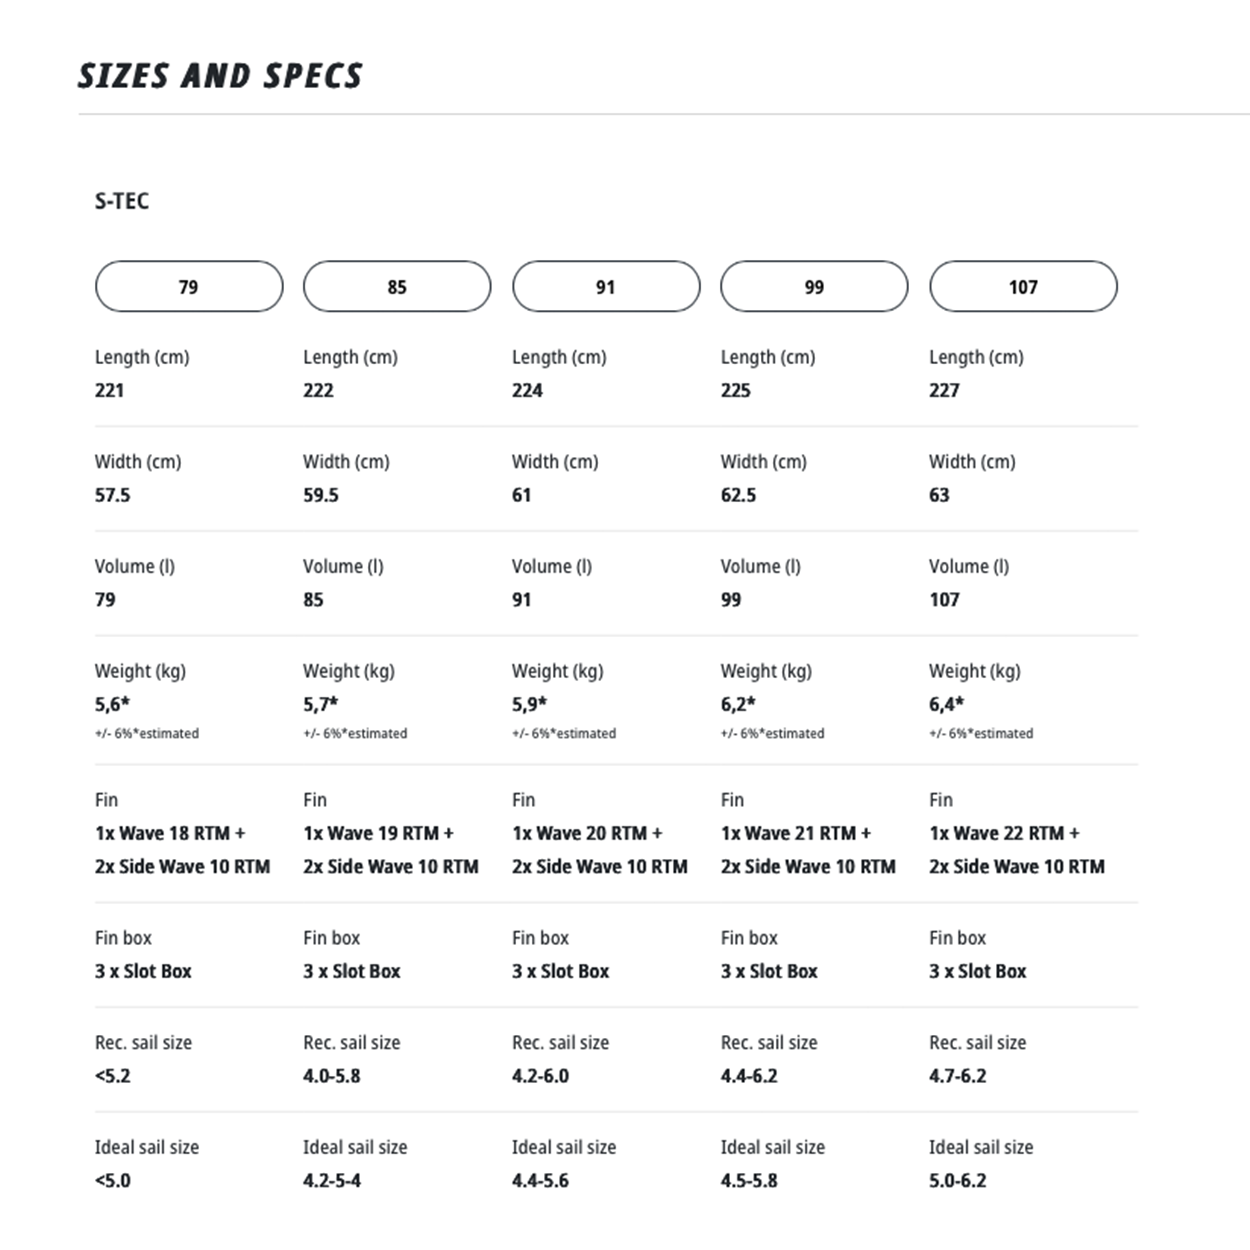Click the S-TEC construction label

(x=122, y=201)
